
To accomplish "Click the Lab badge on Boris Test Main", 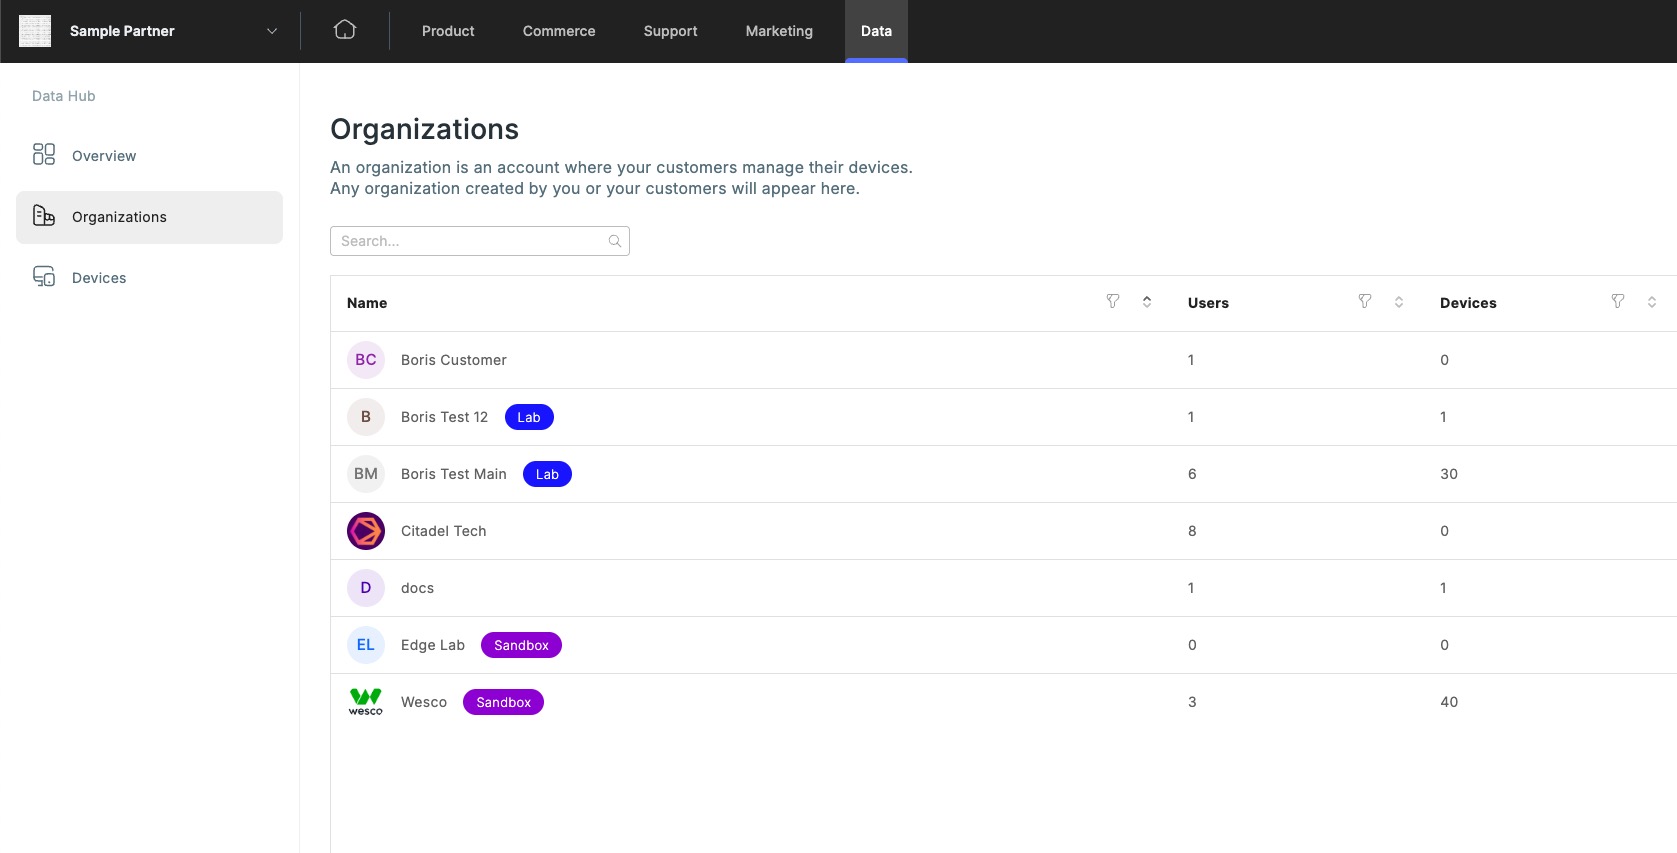I will click(547, 474).
